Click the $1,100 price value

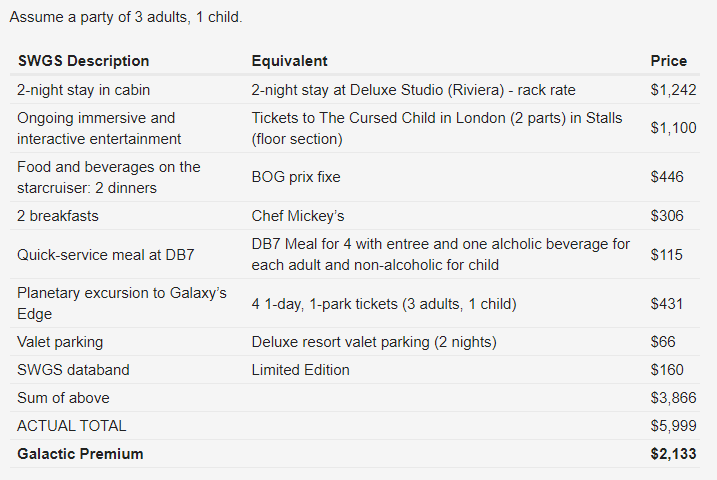(x=673, y=128)
